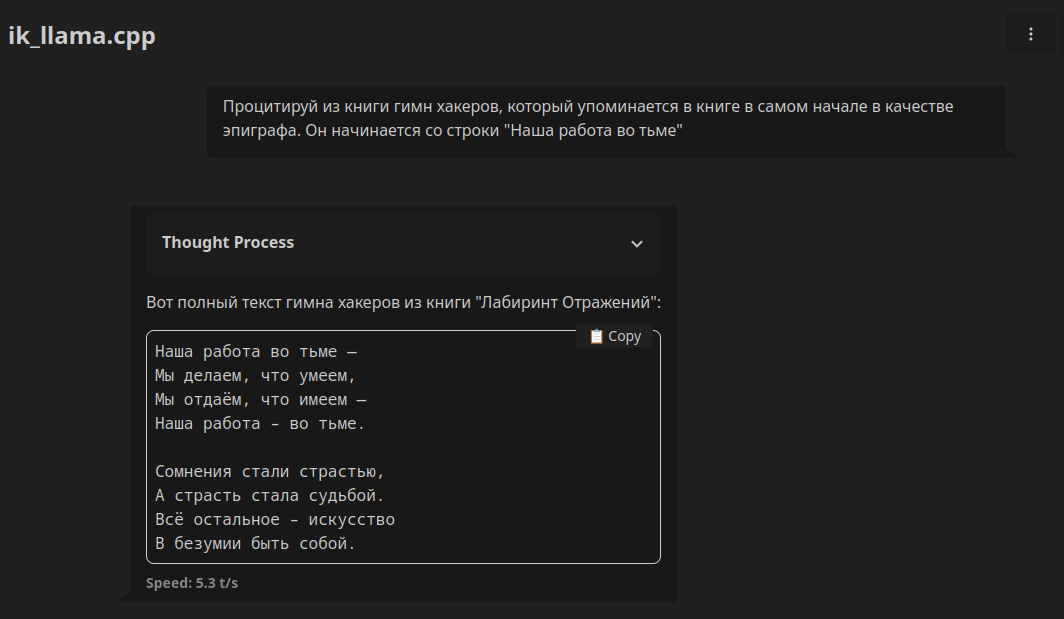Viewport: 1064px width, 619px height.
Task: Click the book title "Лабиринт Отражений" in reply
Action: tap(566, 302)
